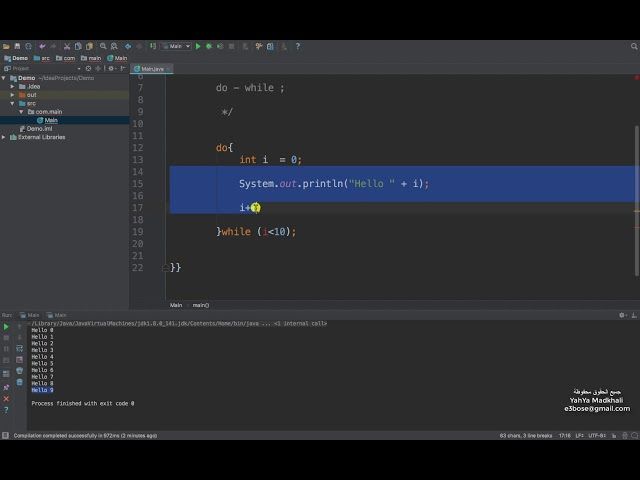Open Project panel gear settings
Screen dimensions: 640x480
coord(111,69)
